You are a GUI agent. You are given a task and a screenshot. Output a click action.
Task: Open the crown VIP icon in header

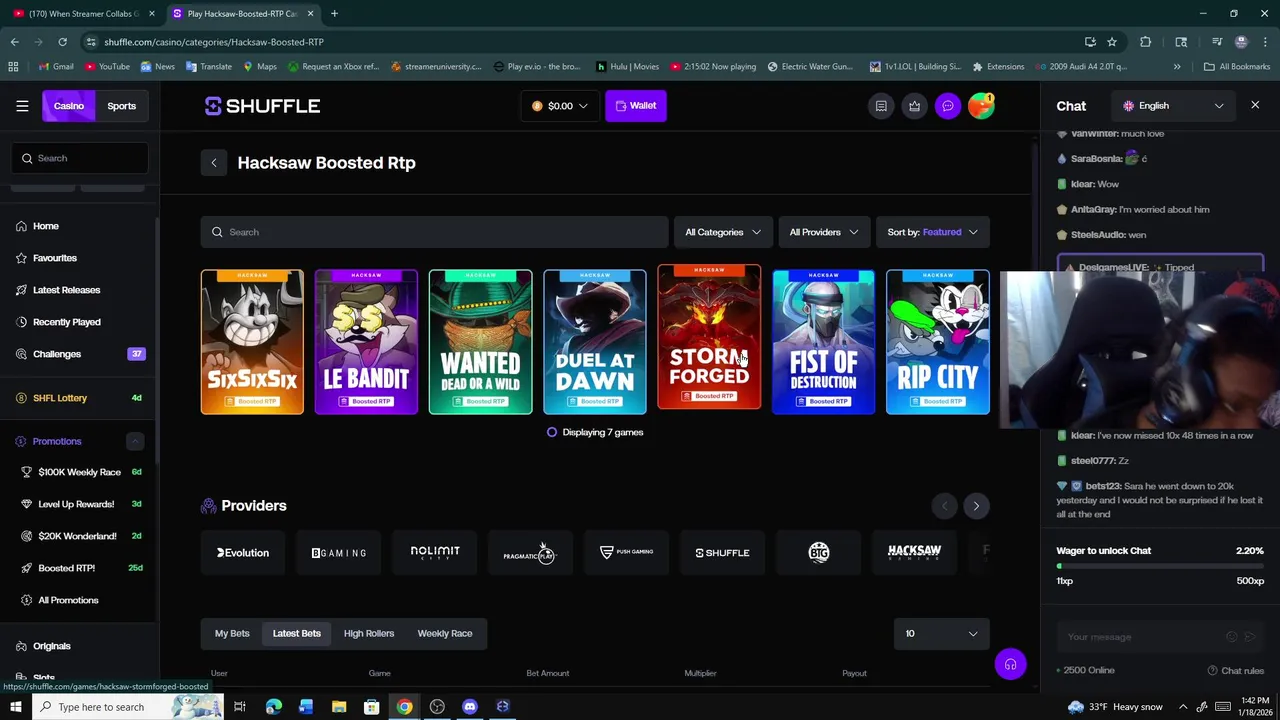914,106
